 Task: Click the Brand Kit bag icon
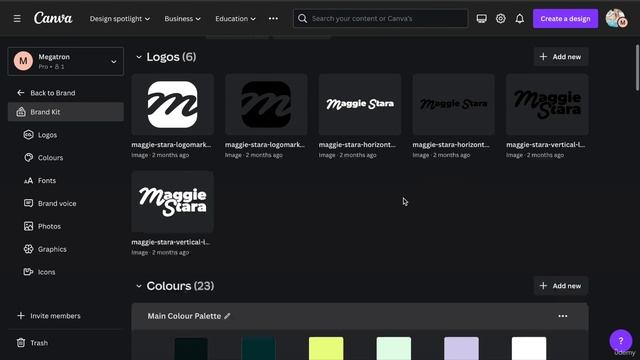[21, 112]
